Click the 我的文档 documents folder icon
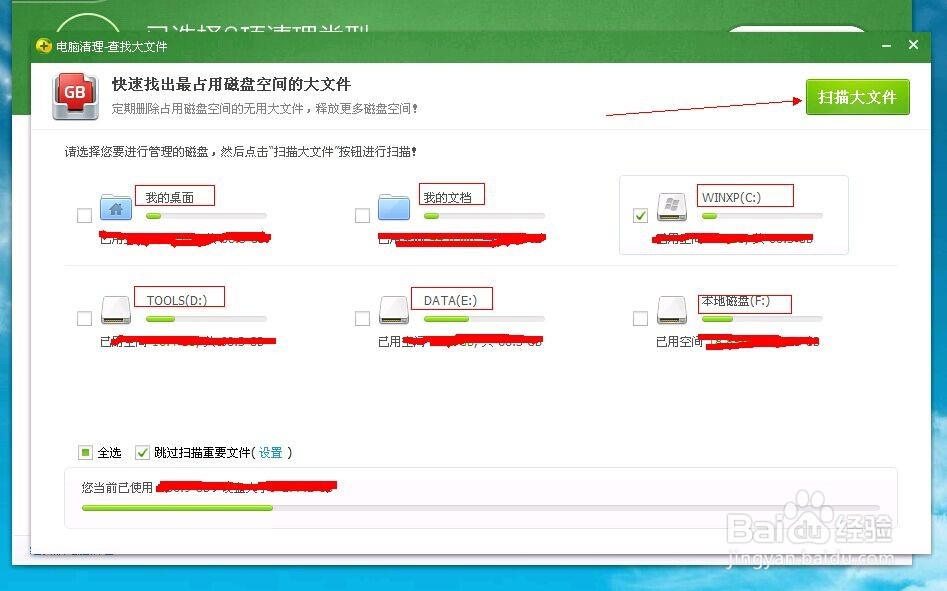 coord(393,207)
